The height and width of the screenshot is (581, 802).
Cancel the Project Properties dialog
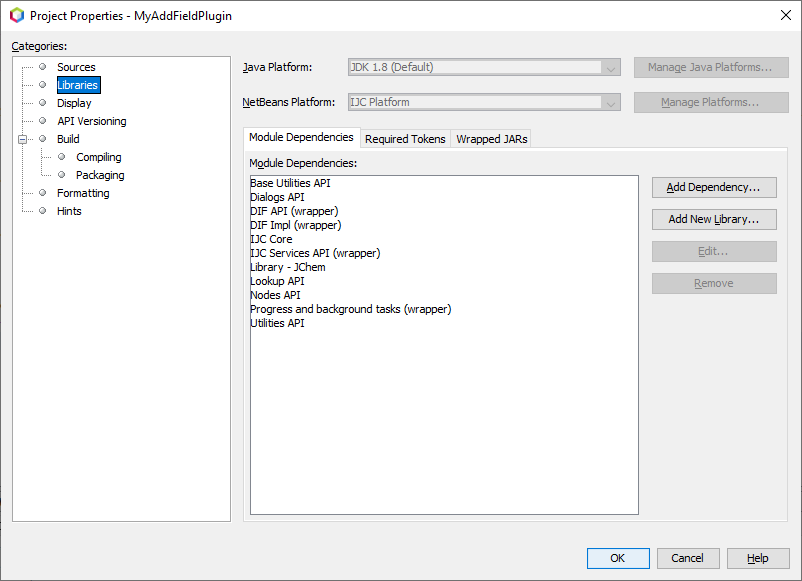point(687,558)
